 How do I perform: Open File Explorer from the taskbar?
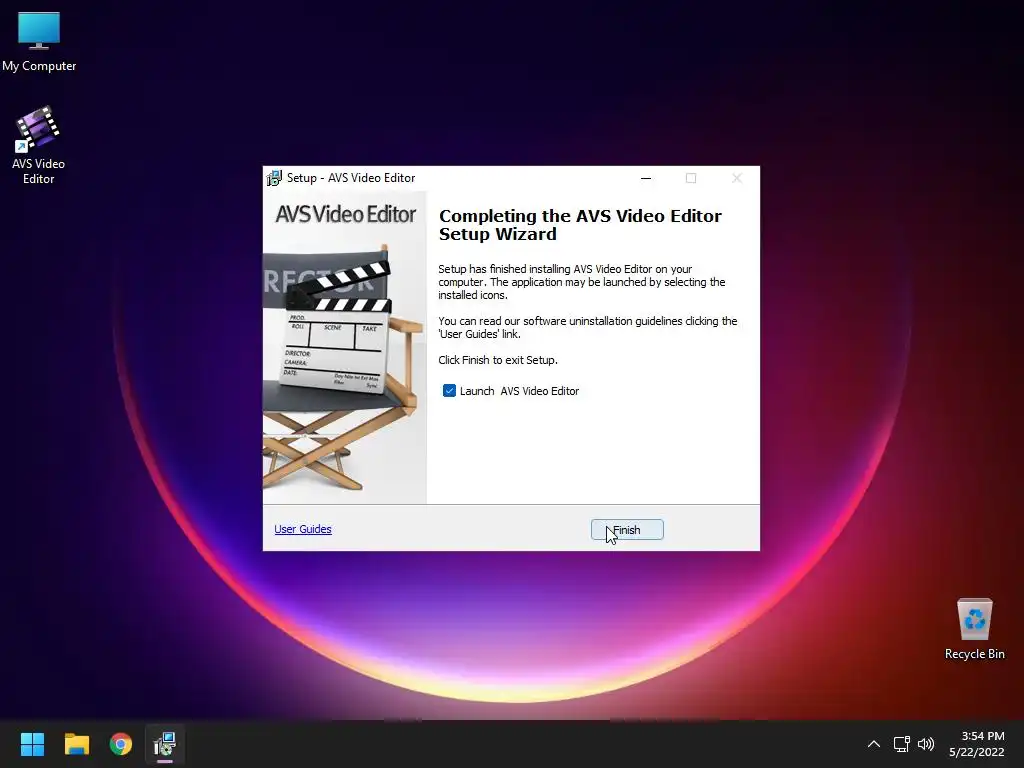[x=76, y=744]
